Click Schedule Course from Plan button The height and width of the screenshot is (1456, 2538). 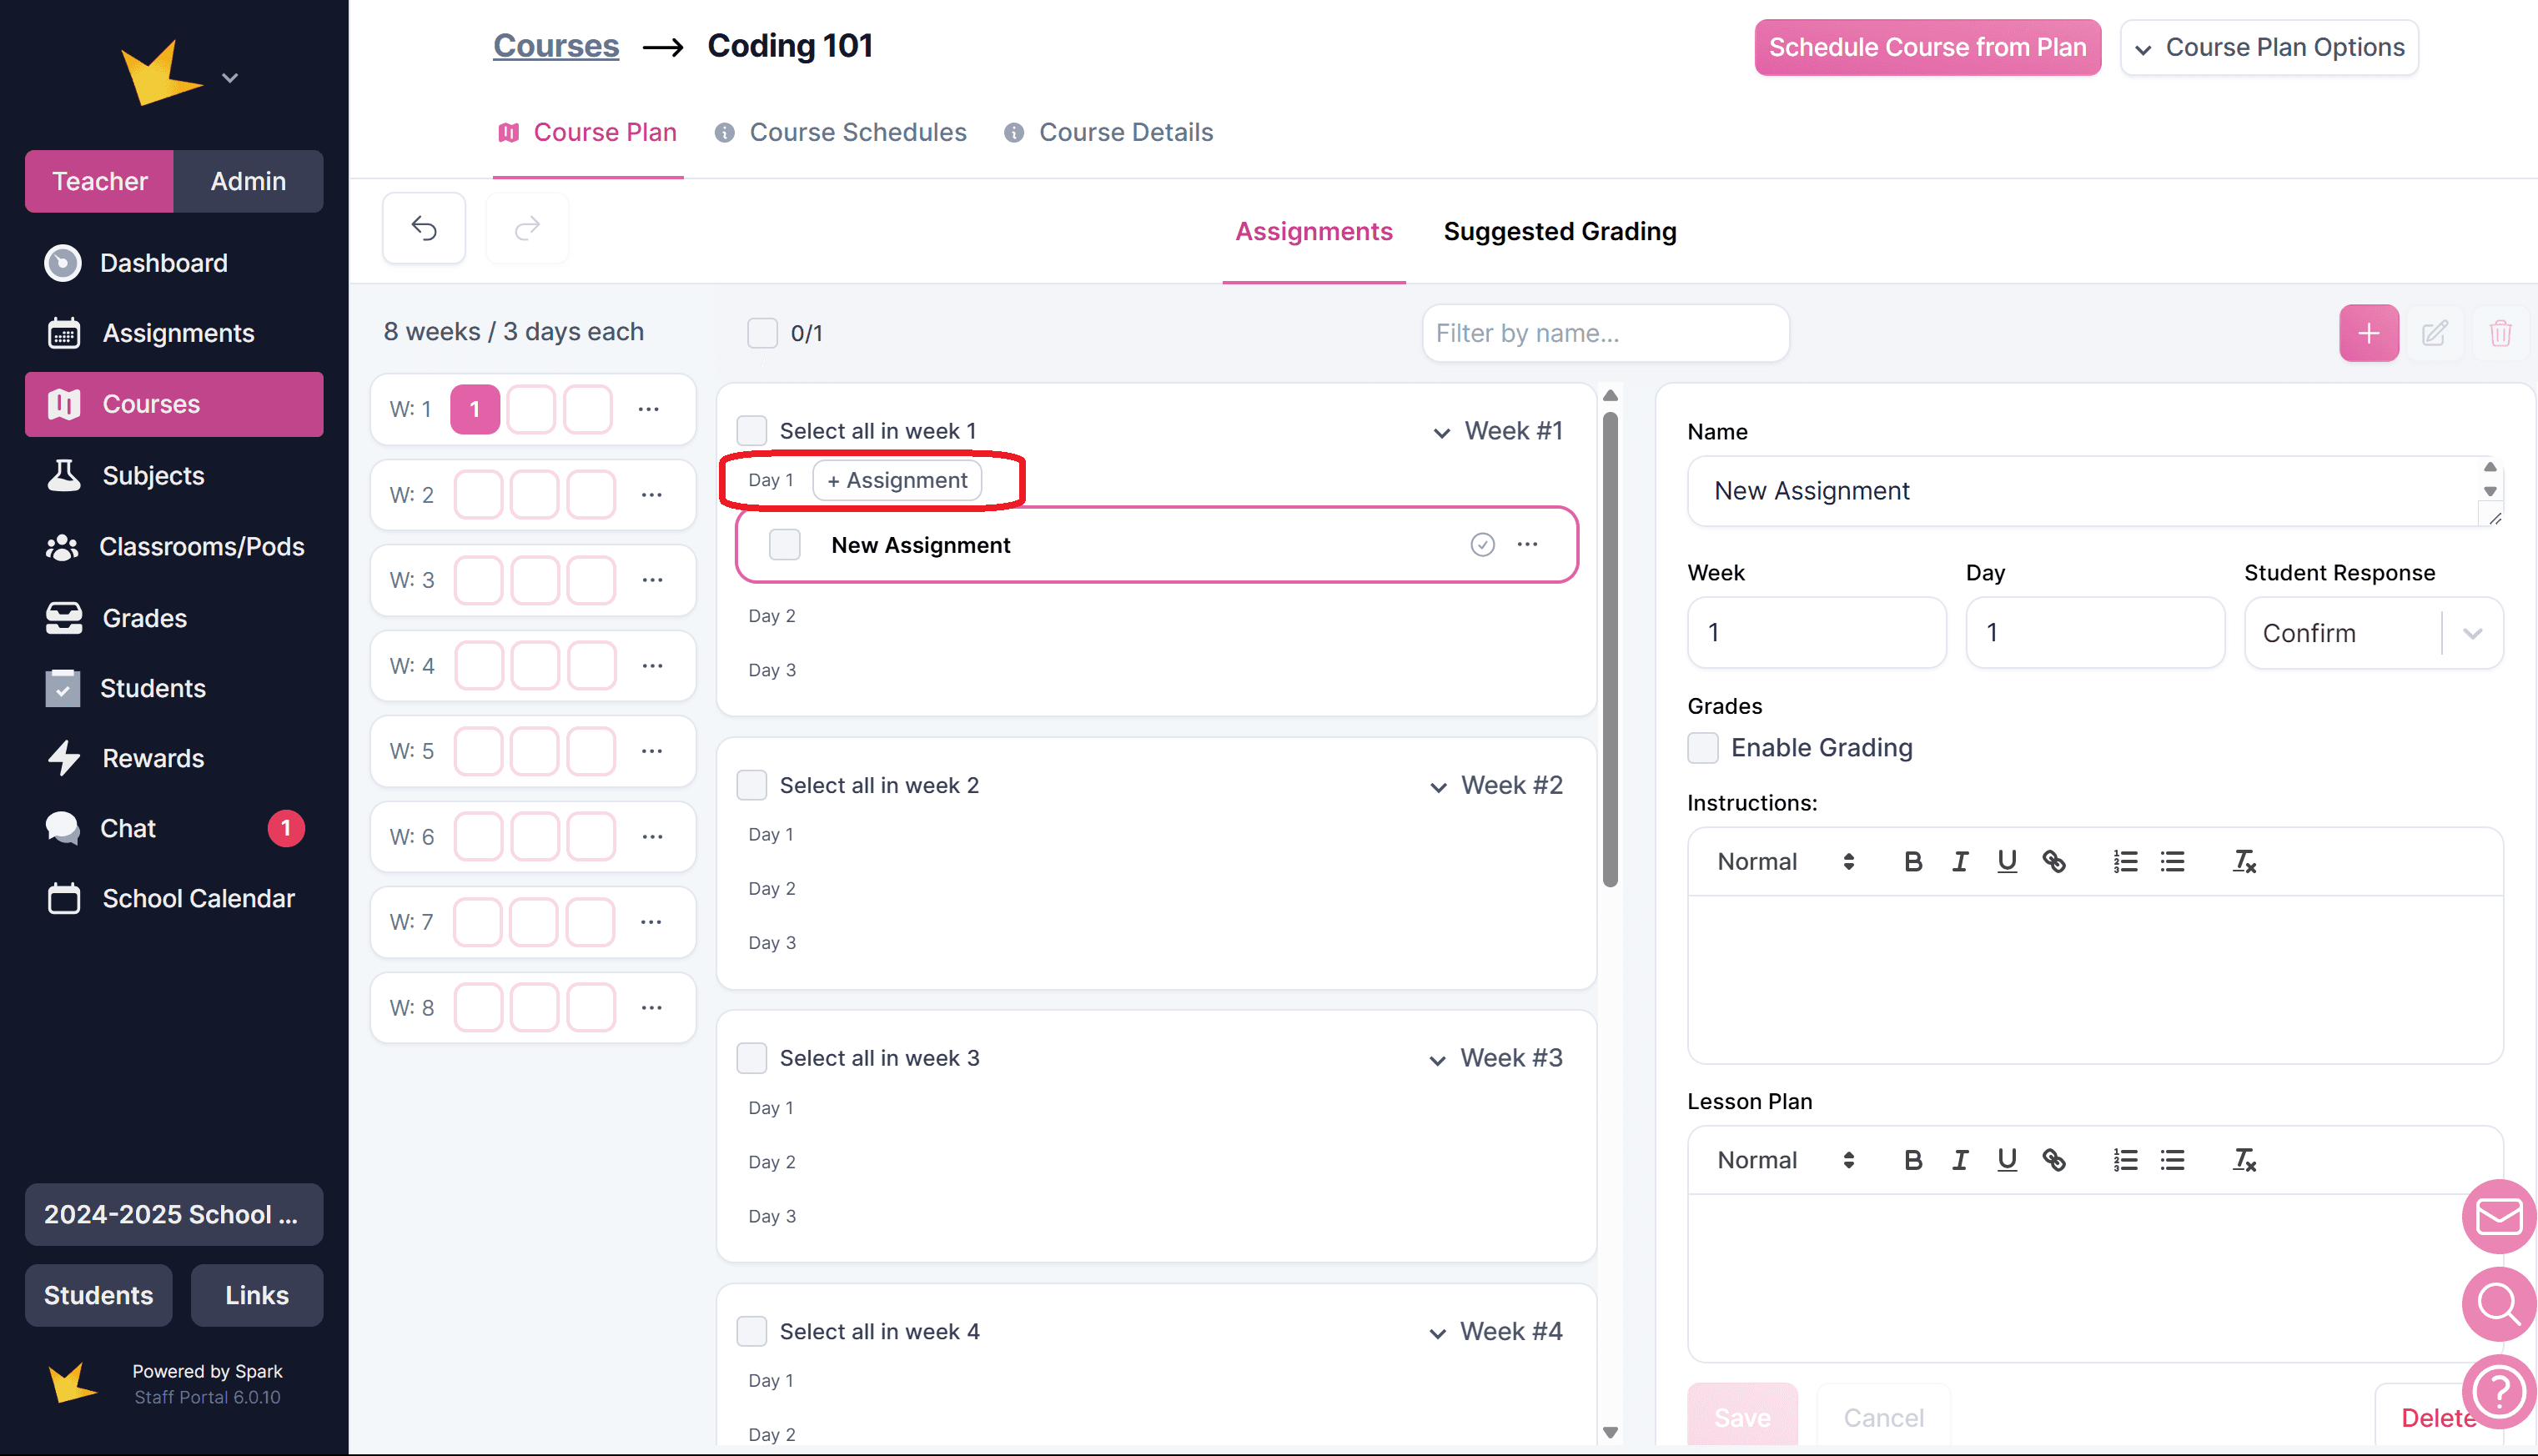click(1927, 47)
